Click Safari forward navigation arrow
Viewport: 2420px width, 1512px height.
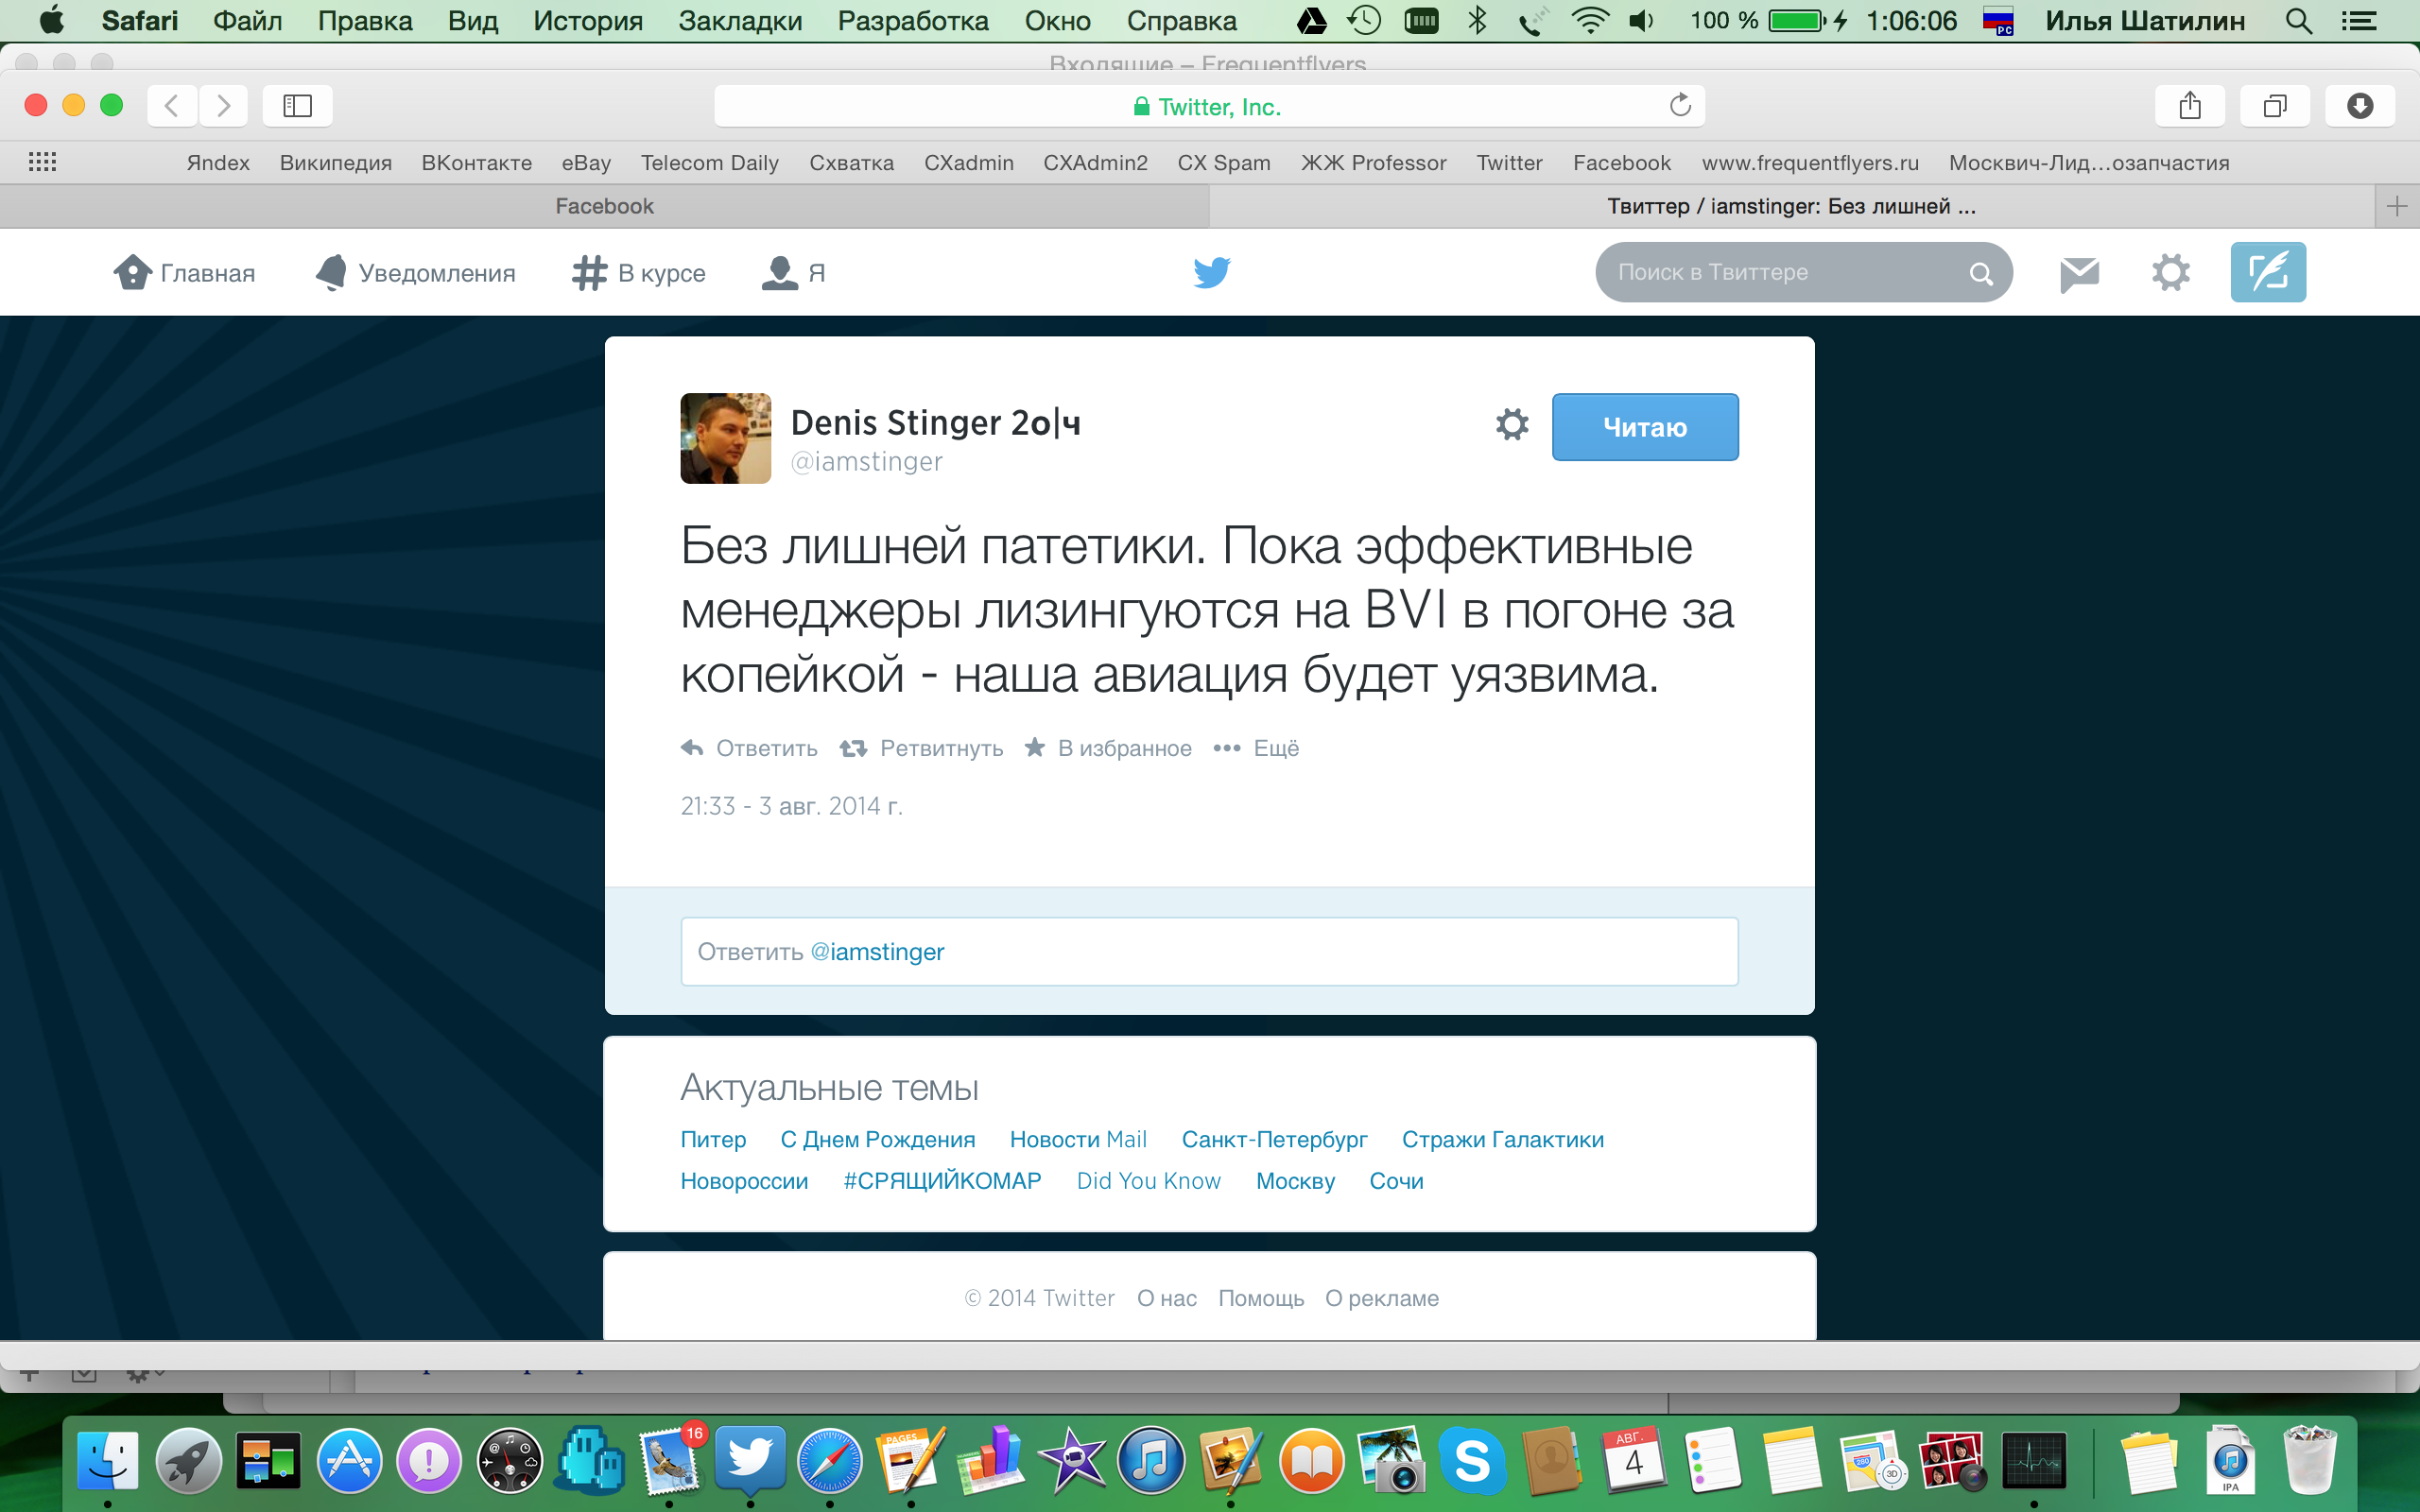tap(223, 105)
